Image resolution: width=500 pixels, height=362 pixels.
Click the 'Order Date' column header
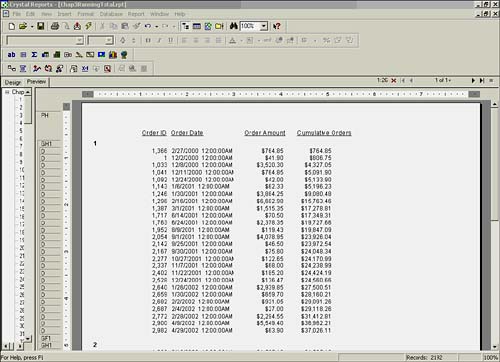tap(187, 133)
